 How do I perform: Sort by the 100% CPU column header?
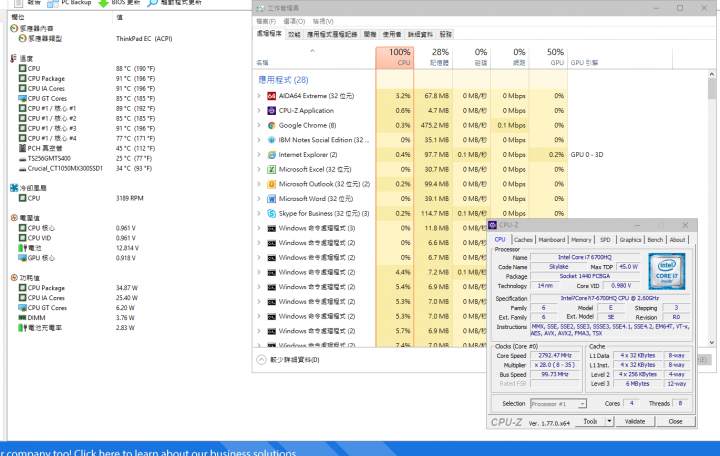click(395, 58)
